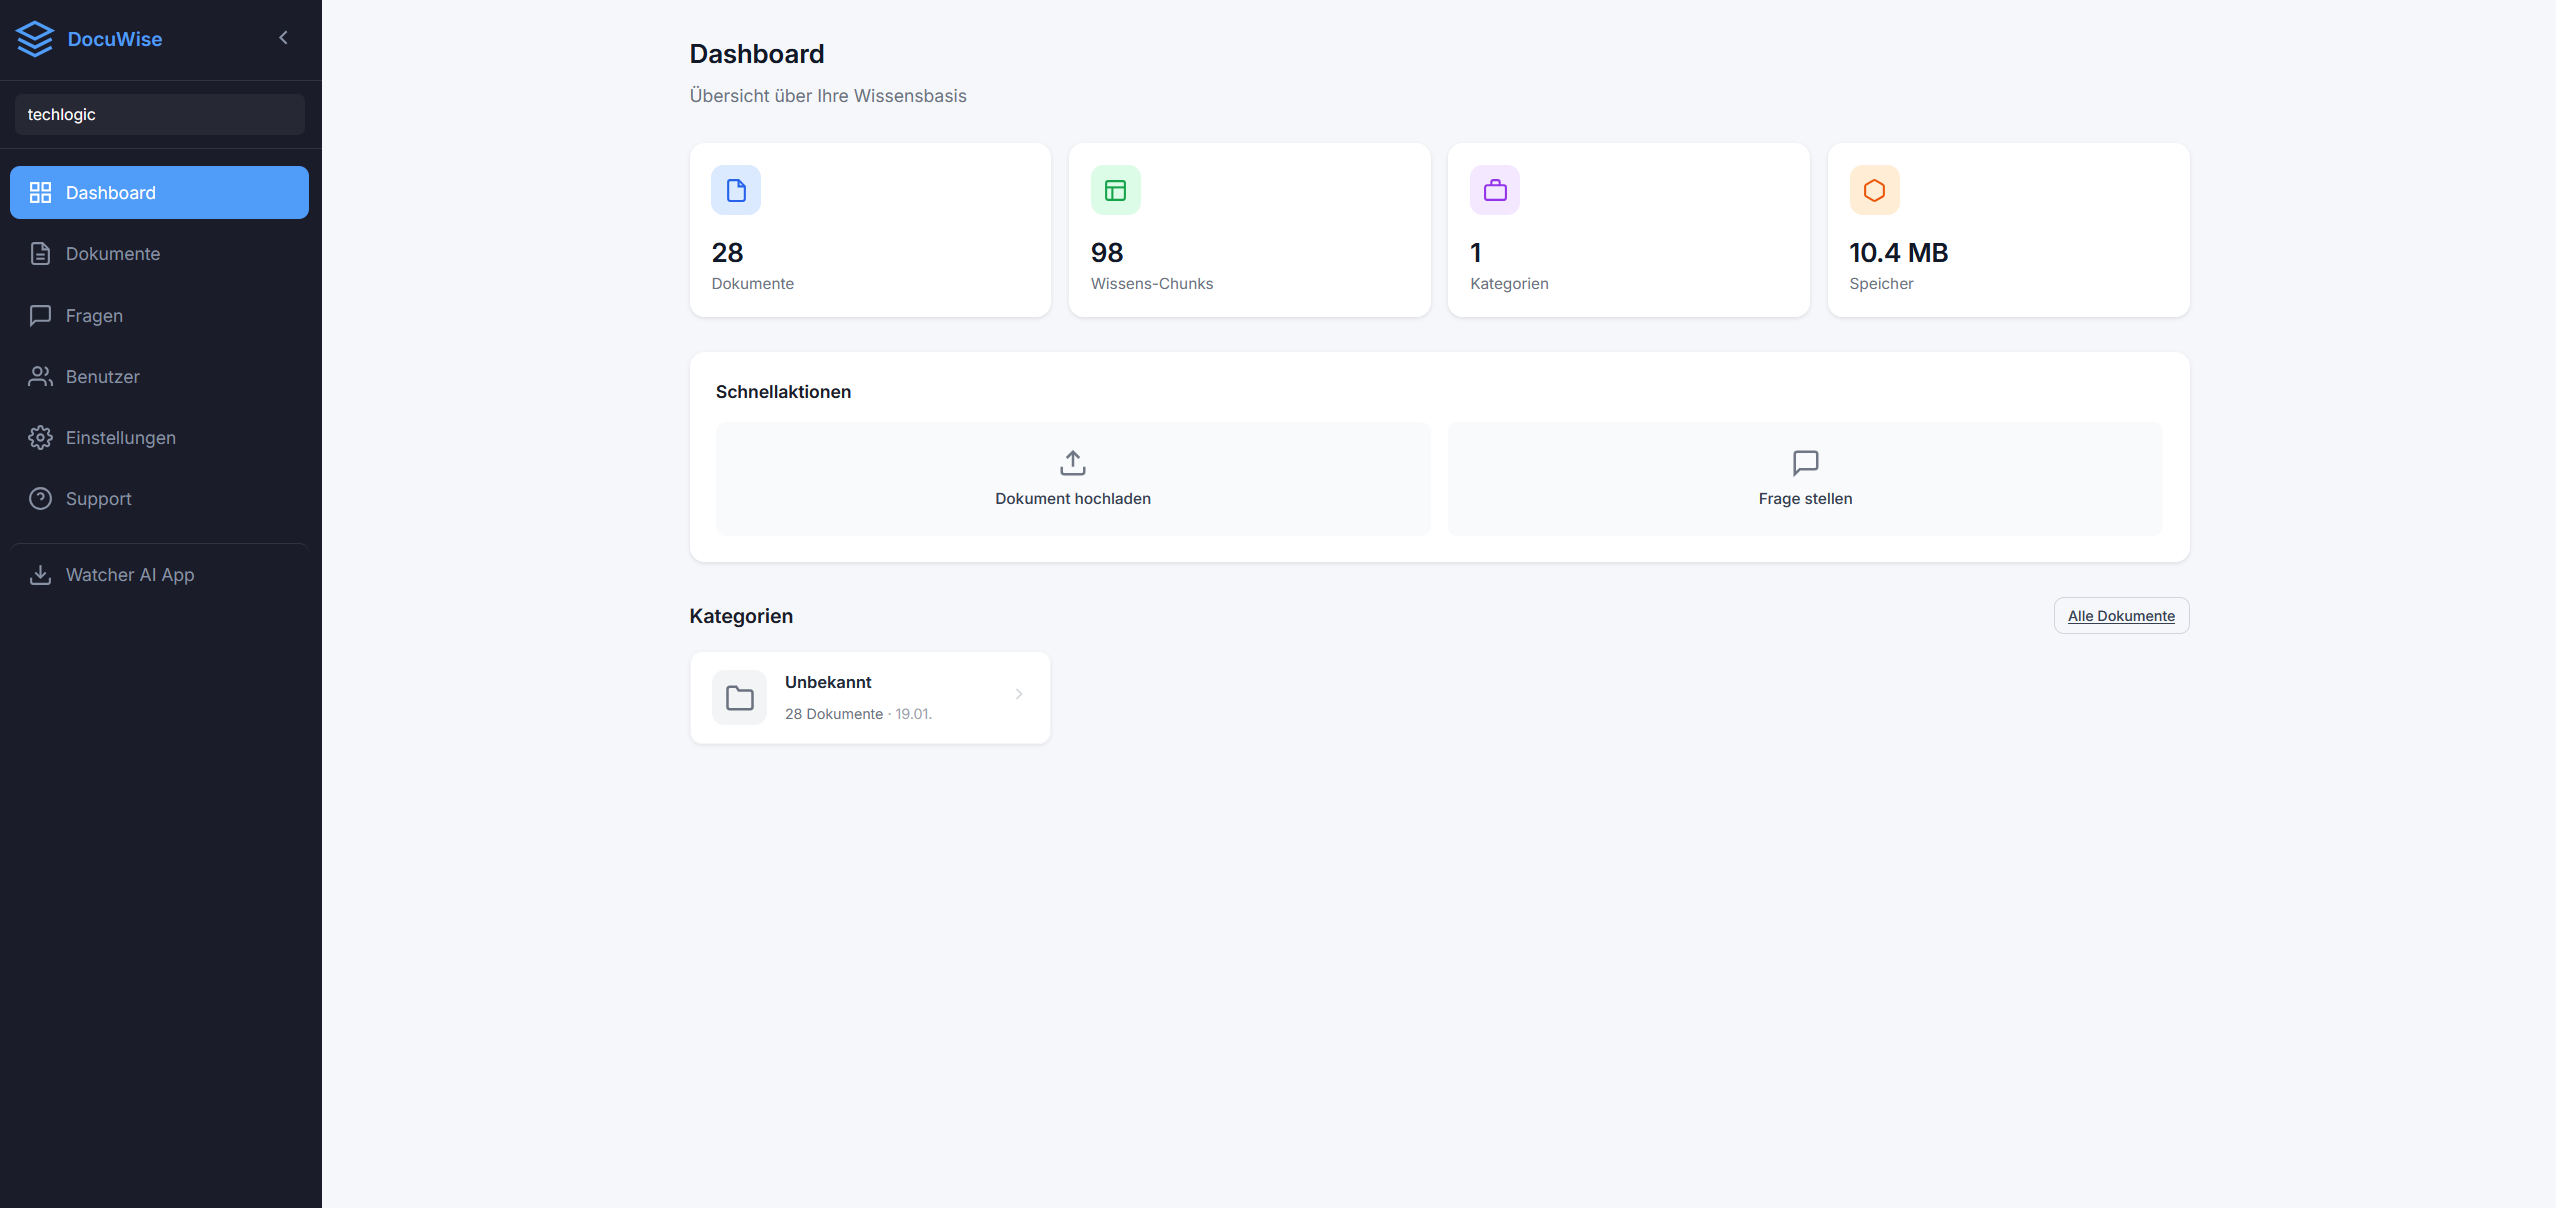The width and height of the screenshot is (2556, 1208).
Task: Click the DocuWise logo icon
Action: tap(36, 39)
